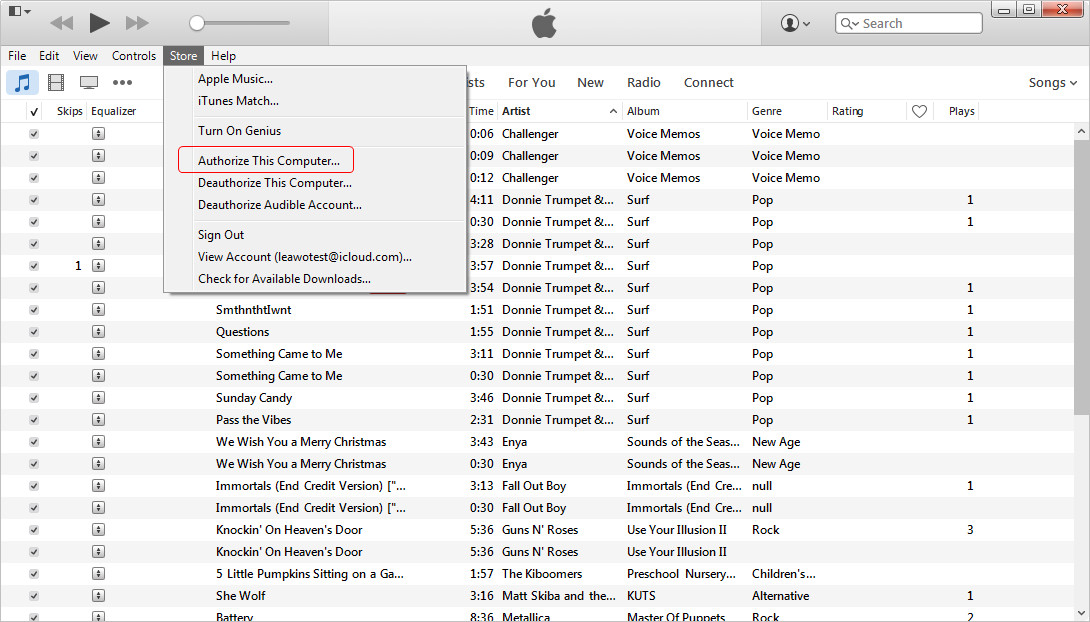Open the Edit menu

pos(49,56)
